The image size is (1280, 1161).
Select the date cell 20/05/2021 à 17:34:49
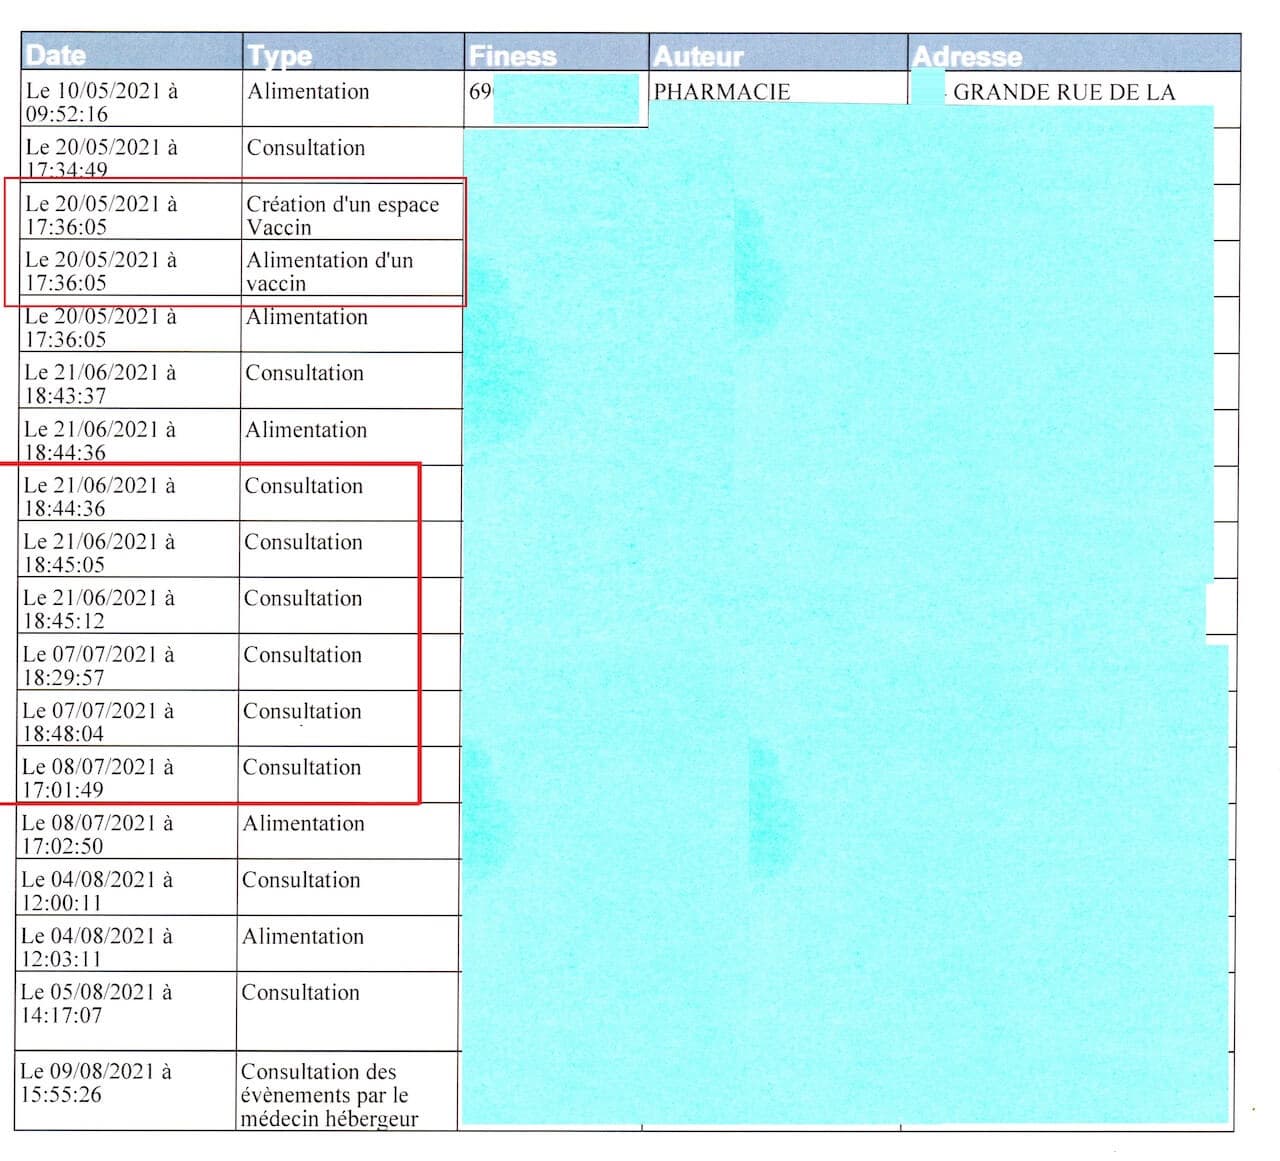(101, 158)
